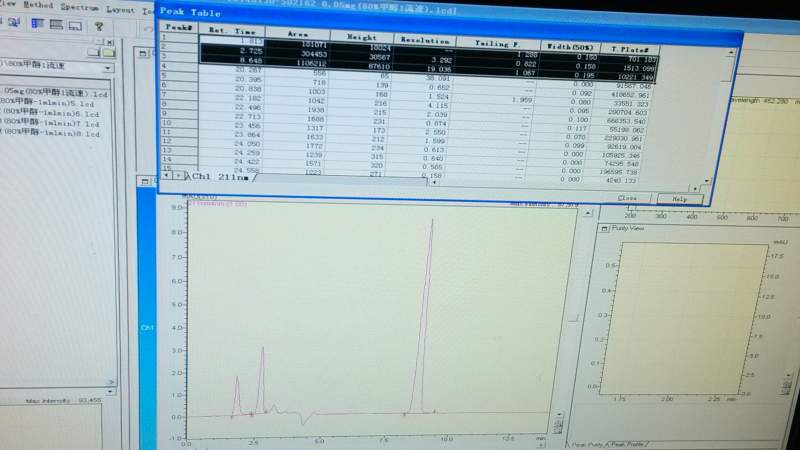Screen dimensions: 800x450
Task: Click the Tailing F. column header
Action: pyautogui.click(x=497, y=43)
